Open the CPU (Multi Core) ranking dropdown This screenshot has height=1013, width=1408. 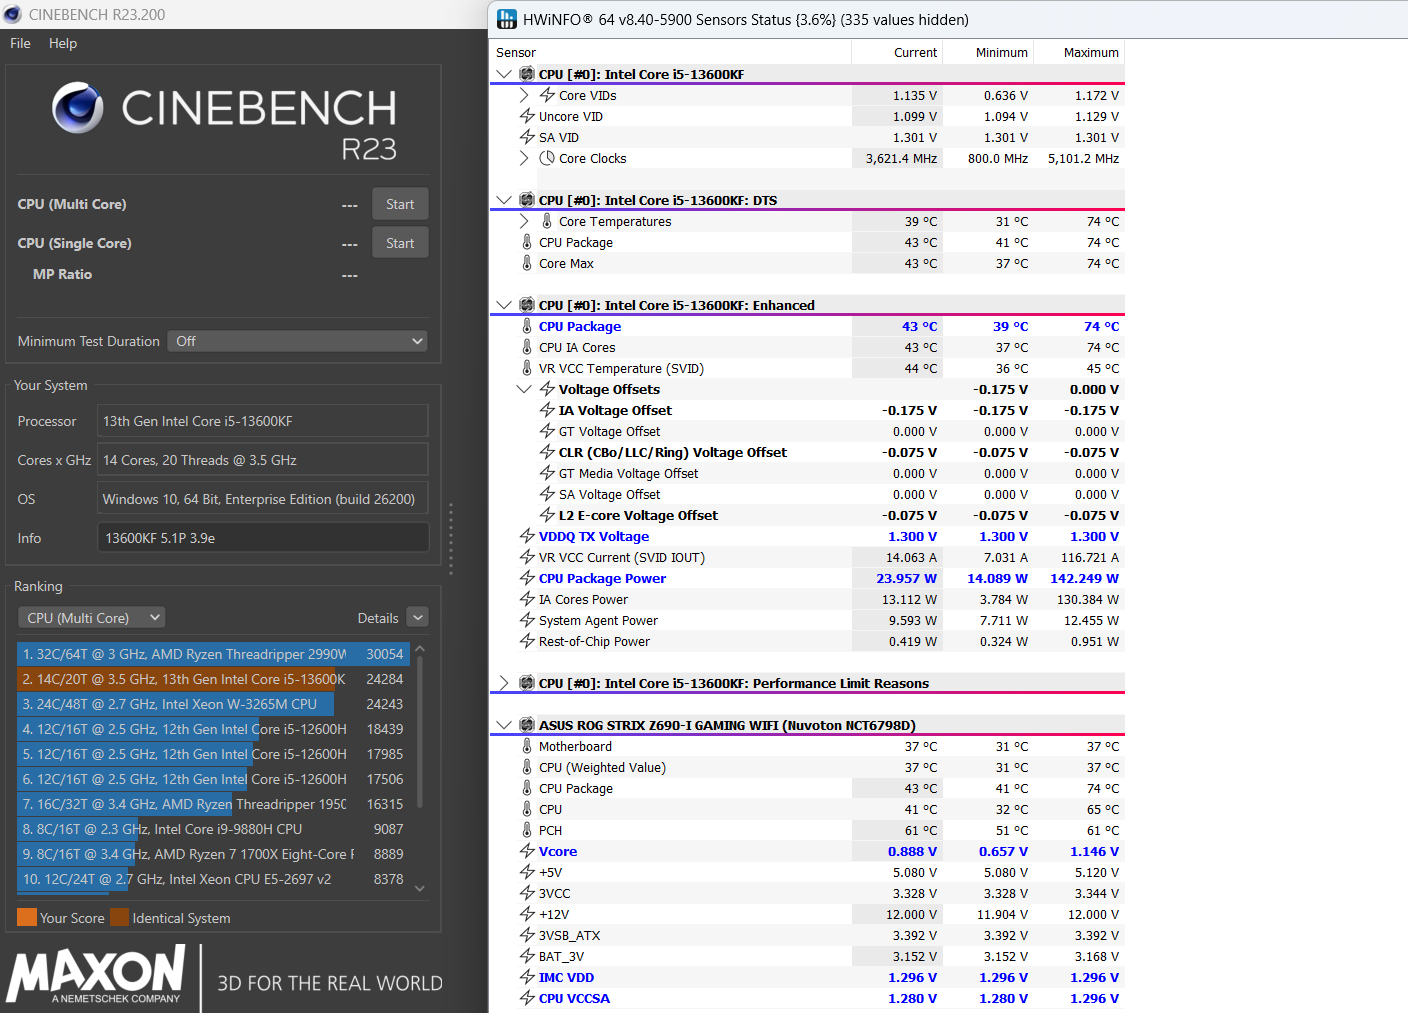pyautogui.click(x=91, y=618)
